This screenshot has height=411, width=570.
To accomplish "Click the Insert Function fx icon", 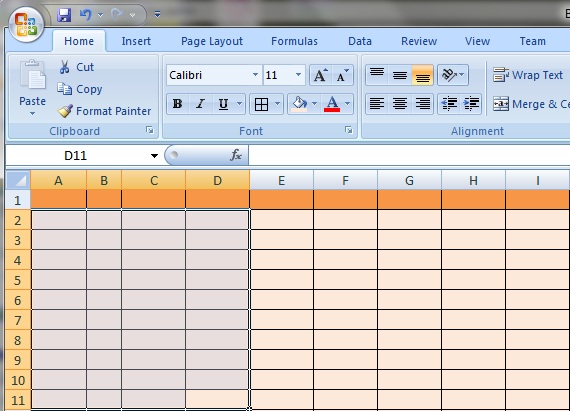I will pos(236,155).
